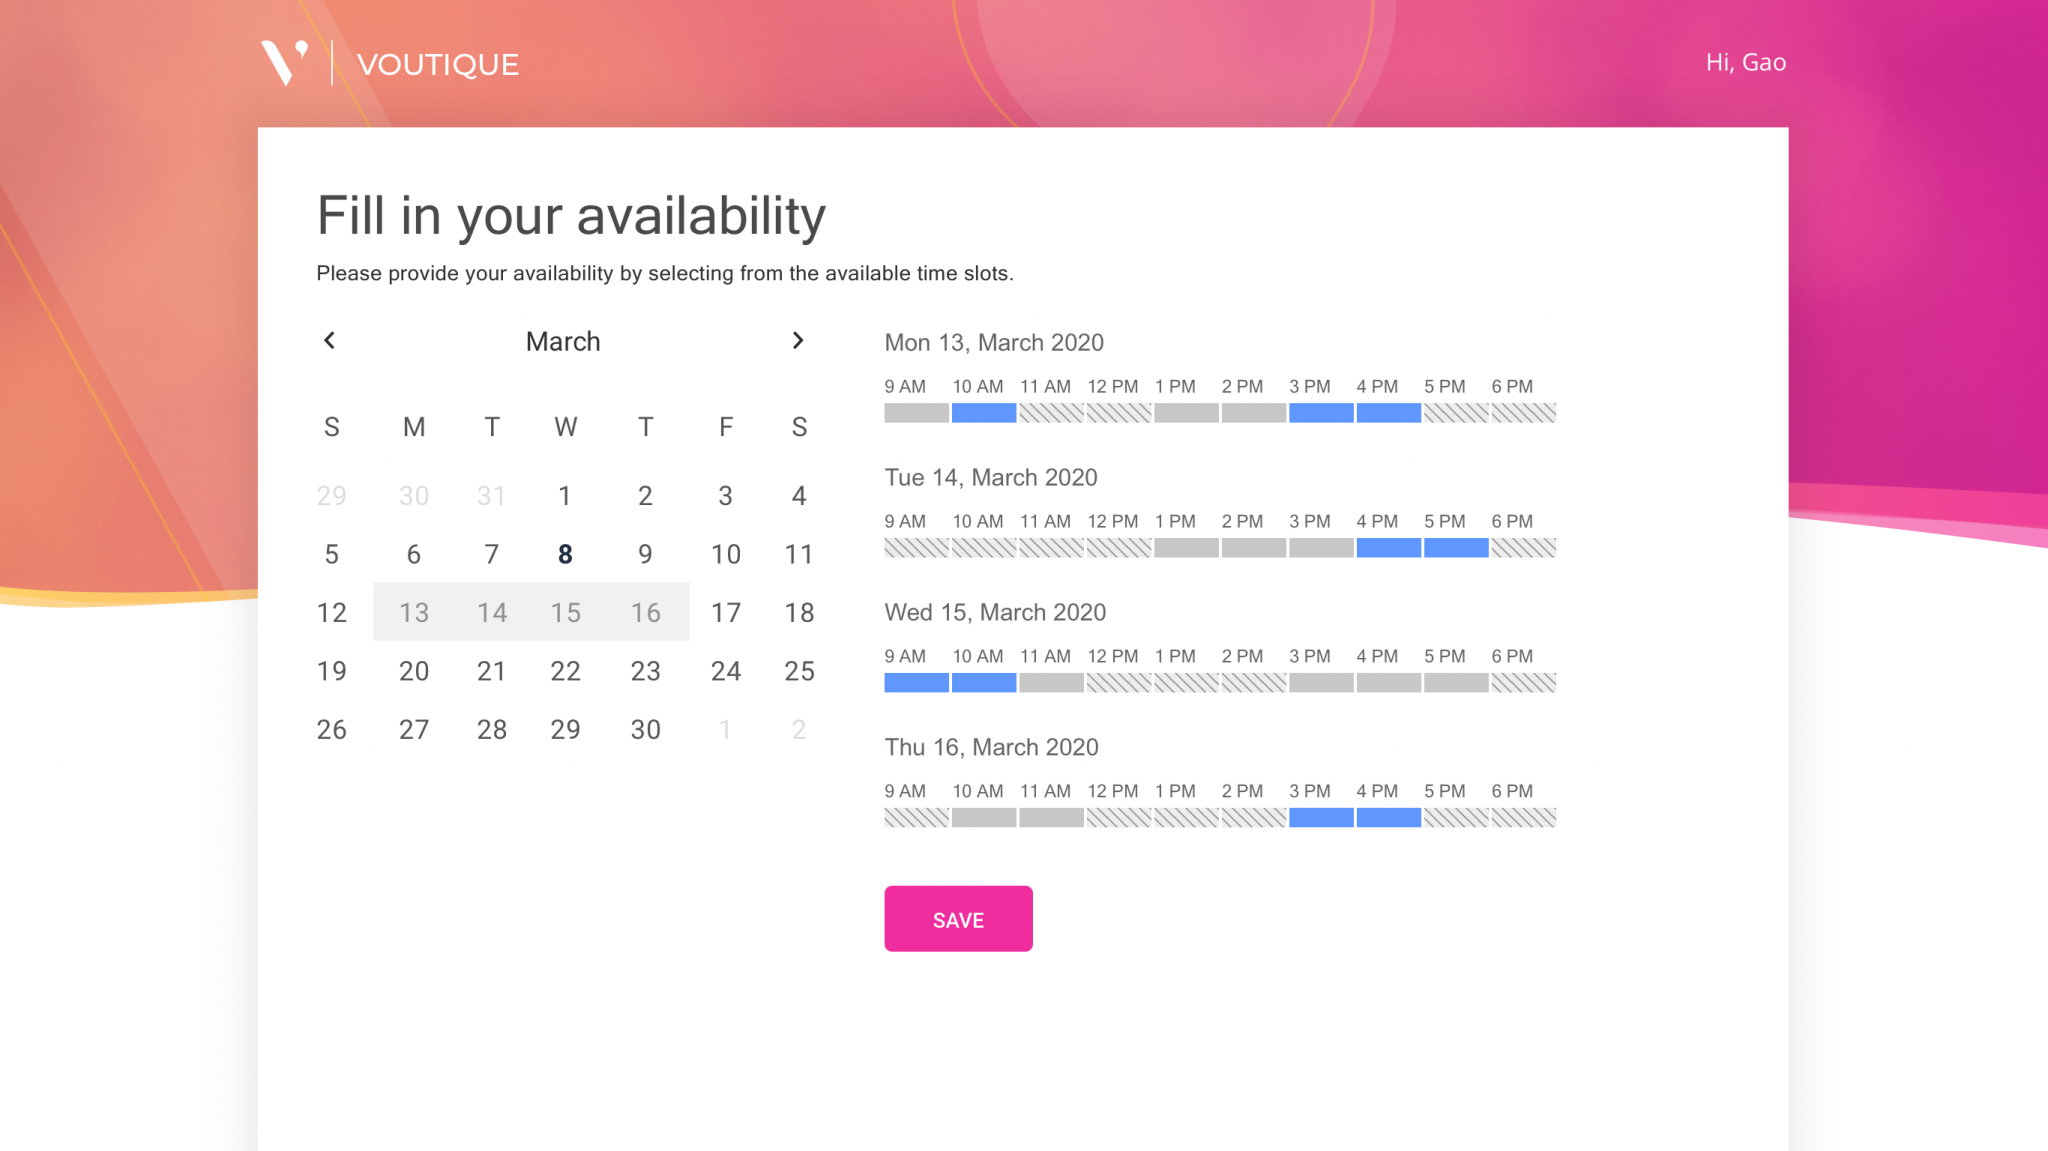This screenshot has width=2048, height=1151.
Task: Select the 1 PM slot on Mon 13
Action: click(1186, 412)
